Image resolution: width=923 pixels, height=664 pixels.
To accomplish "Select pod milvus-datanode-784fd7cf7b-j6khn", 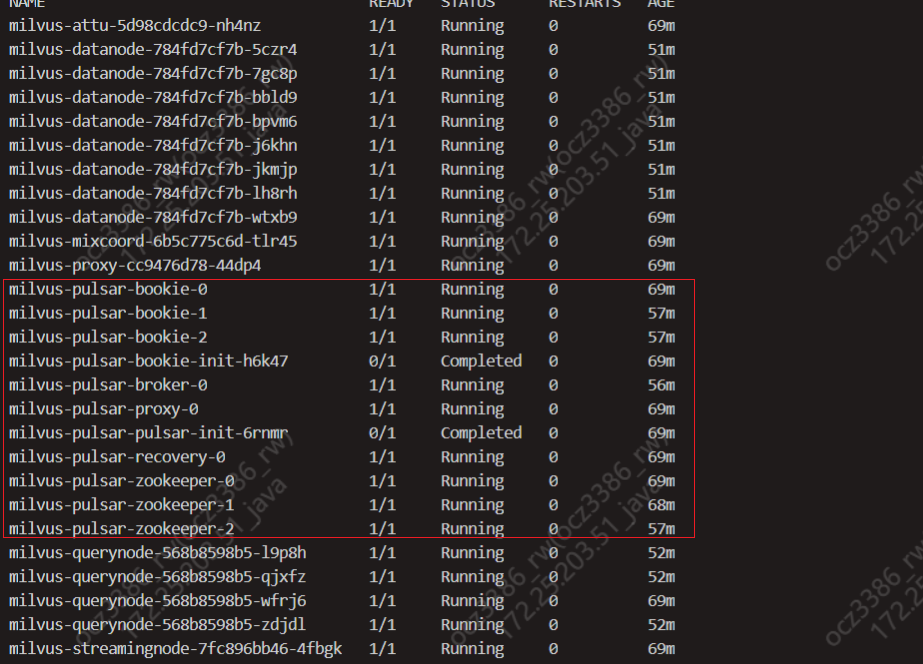I will pyautogui.click(x=153, y=145).
